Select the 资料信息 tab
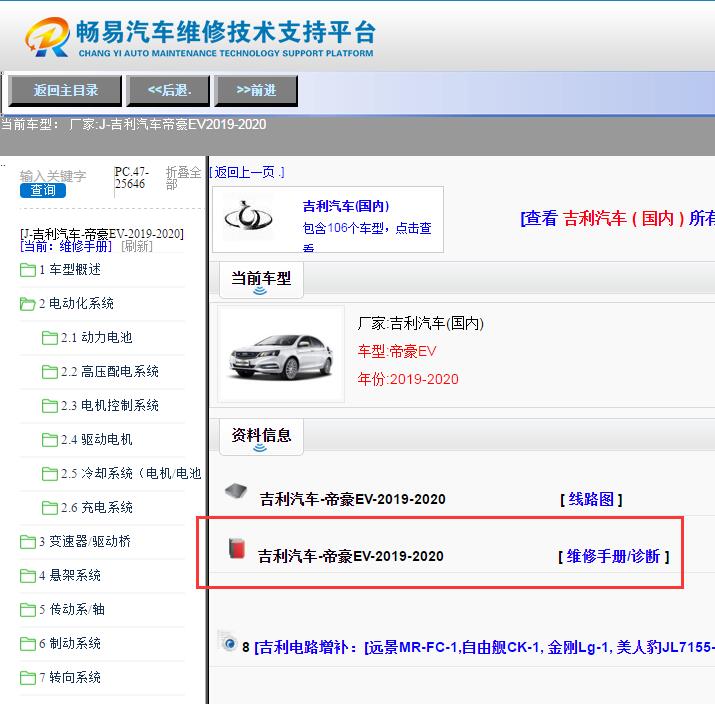 coord(261,436)
